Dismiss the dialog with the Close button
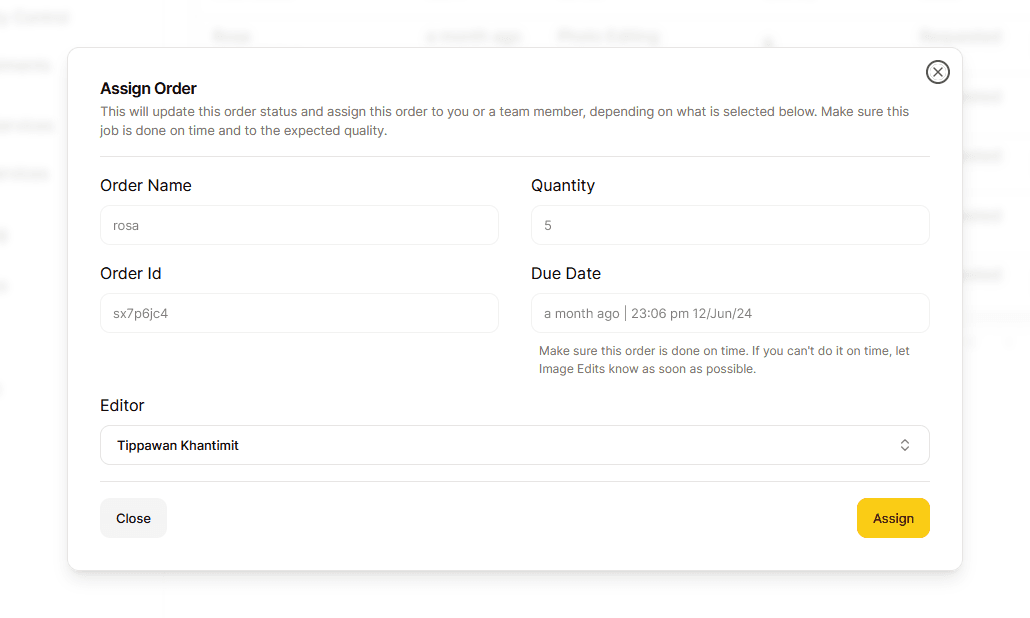 (x=133, y=518)
